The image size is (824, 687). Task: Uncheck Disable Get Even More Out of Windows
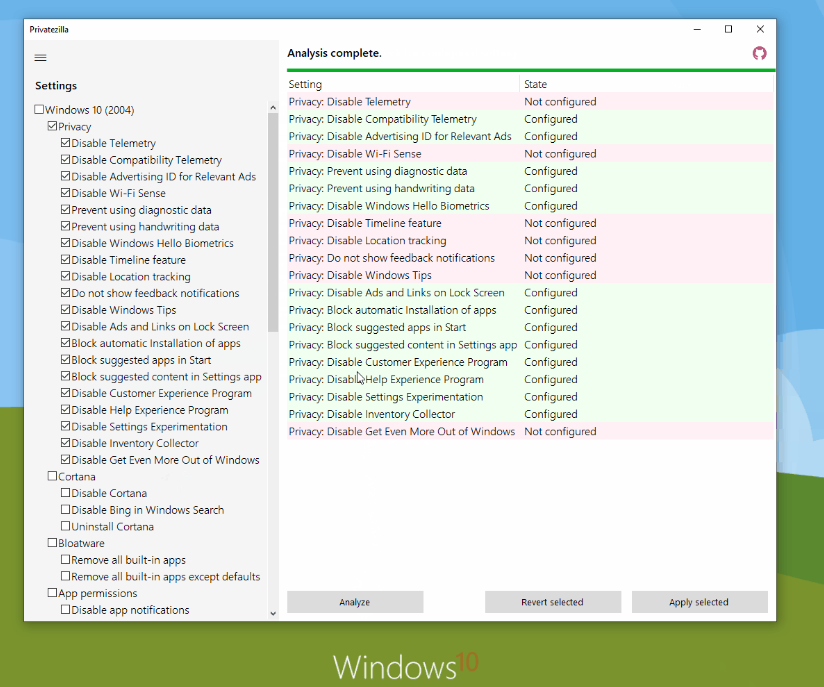pyautogui.click(x=65, y=459)
